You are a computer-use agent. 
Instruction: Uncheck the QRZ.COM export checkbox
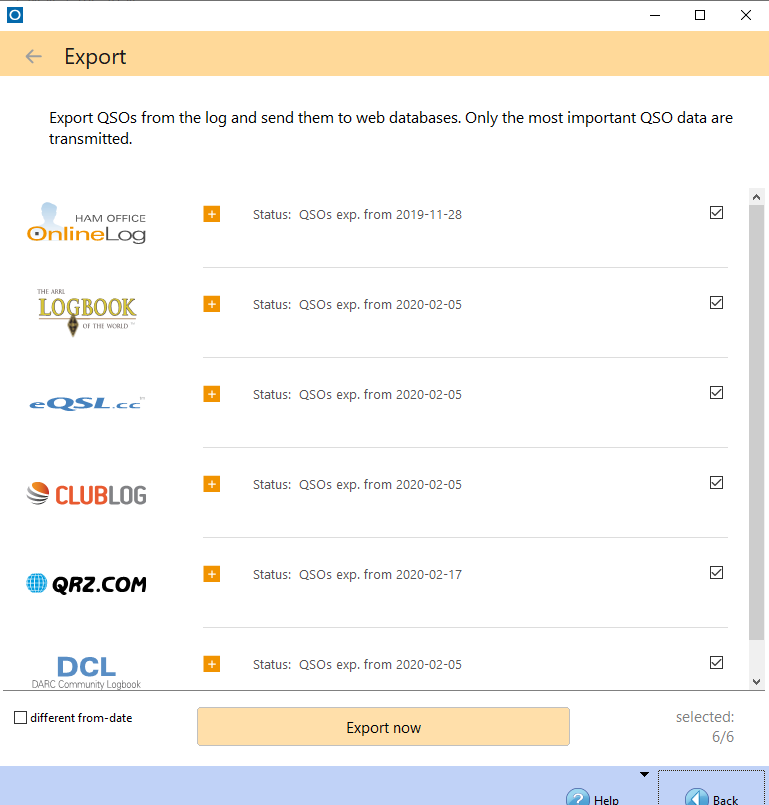coord(716,572)
